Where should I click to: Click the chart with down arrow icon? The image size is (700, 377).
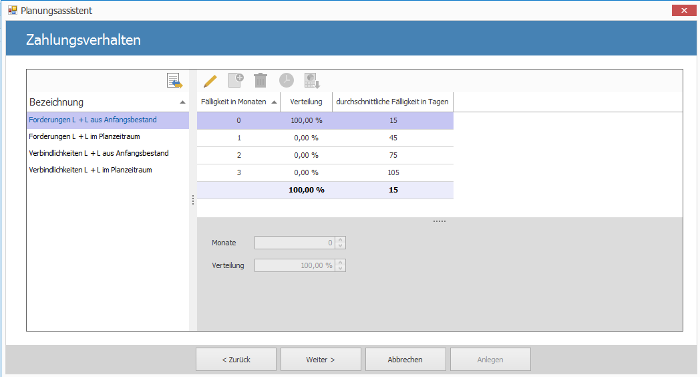pyautogui.click(x=312, y=81)
